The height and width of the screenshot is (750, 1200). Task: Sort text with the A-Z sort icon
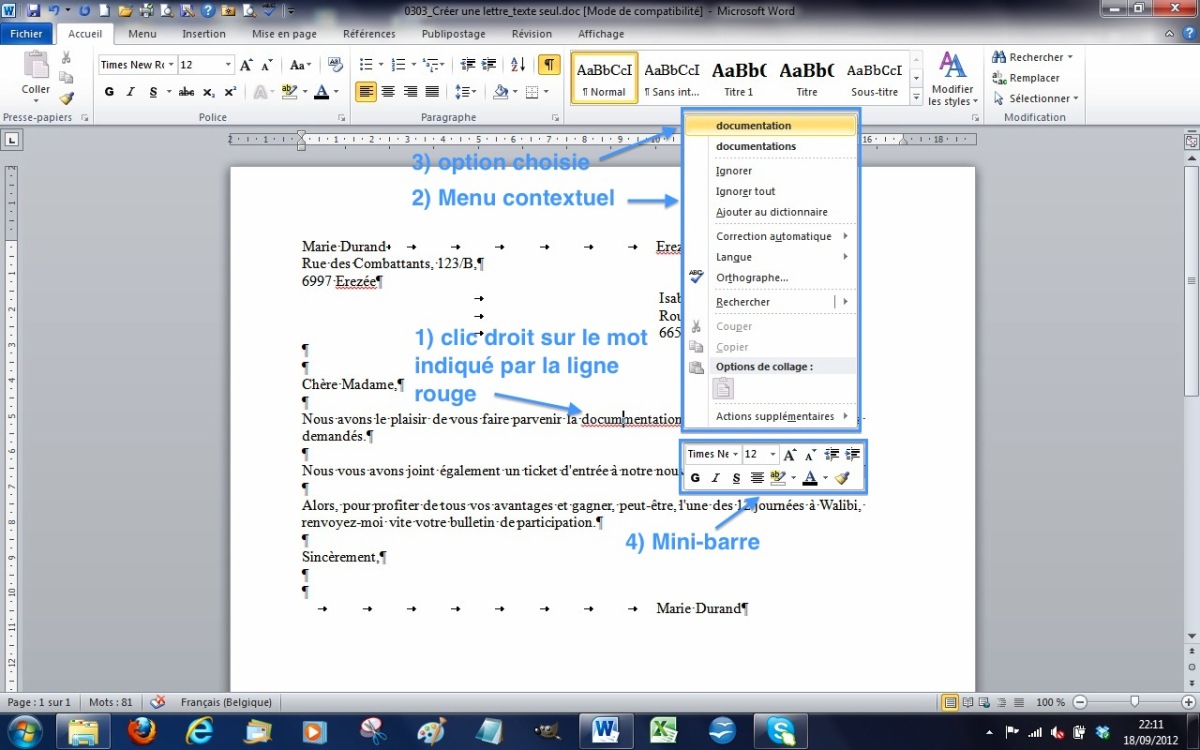518,65
